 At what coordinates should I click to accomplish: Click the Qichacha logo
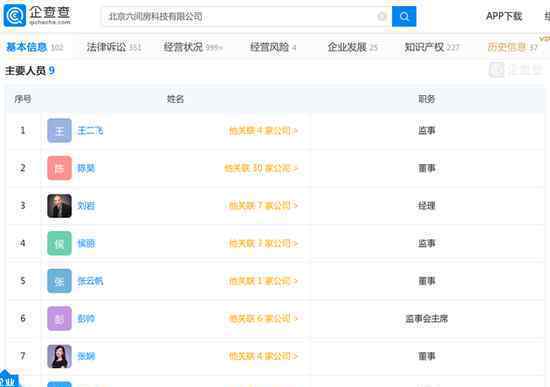click(37, 15)
